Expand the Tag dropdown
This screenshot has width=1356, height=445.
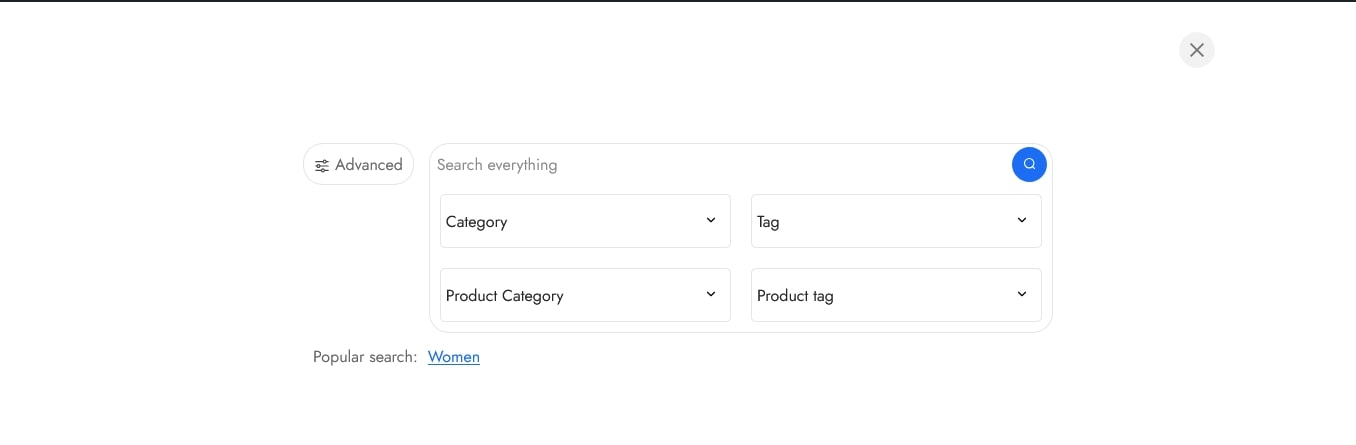point(896,221)
